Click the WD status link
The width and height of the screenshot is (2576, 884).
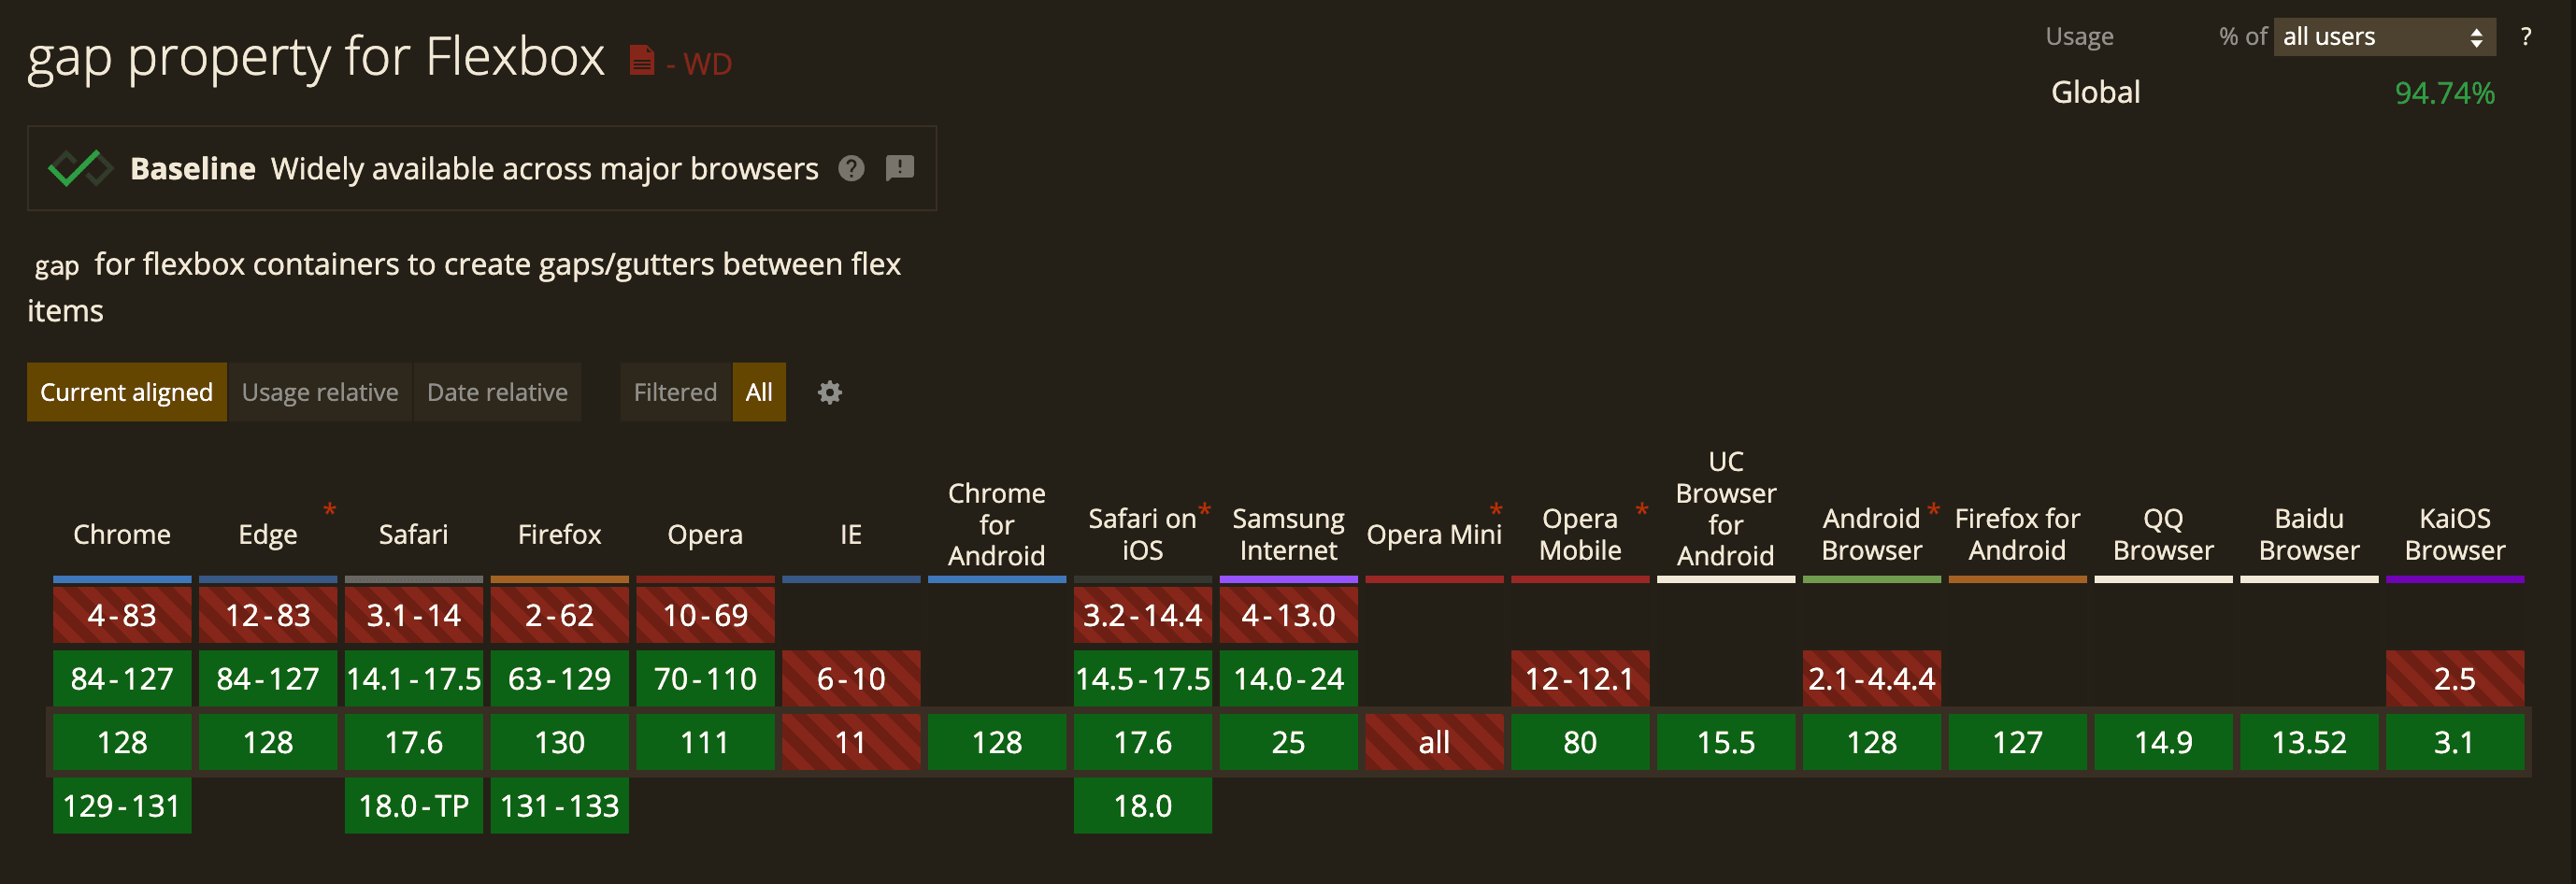[x=707, y=64]
